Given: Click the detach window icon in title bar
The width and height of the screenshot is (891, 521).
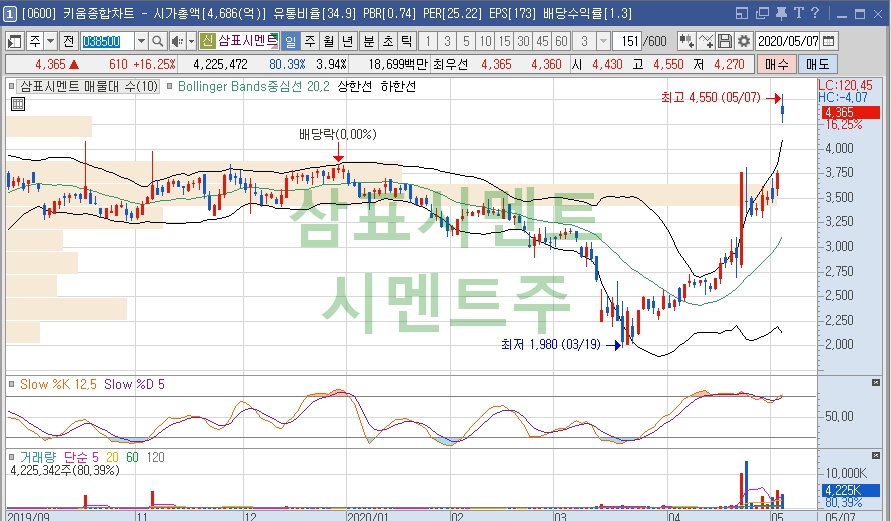Looking at the screenshot, I should click(762, 13).
